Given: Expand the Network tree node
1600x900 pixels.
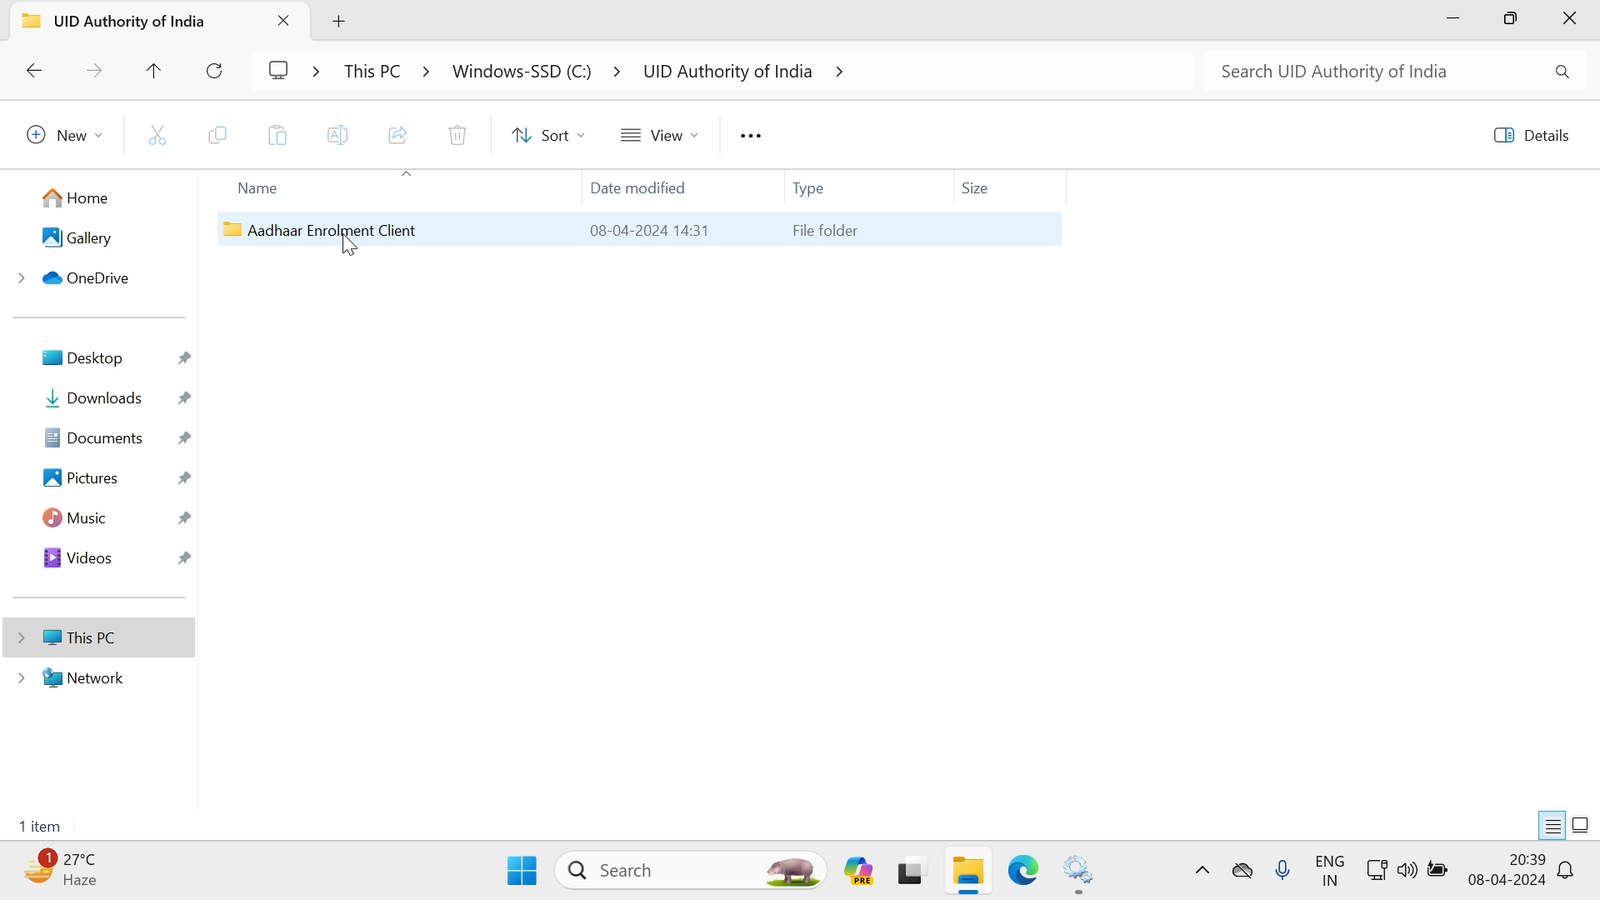Looking at the screenshot, I should pos(21,678).
